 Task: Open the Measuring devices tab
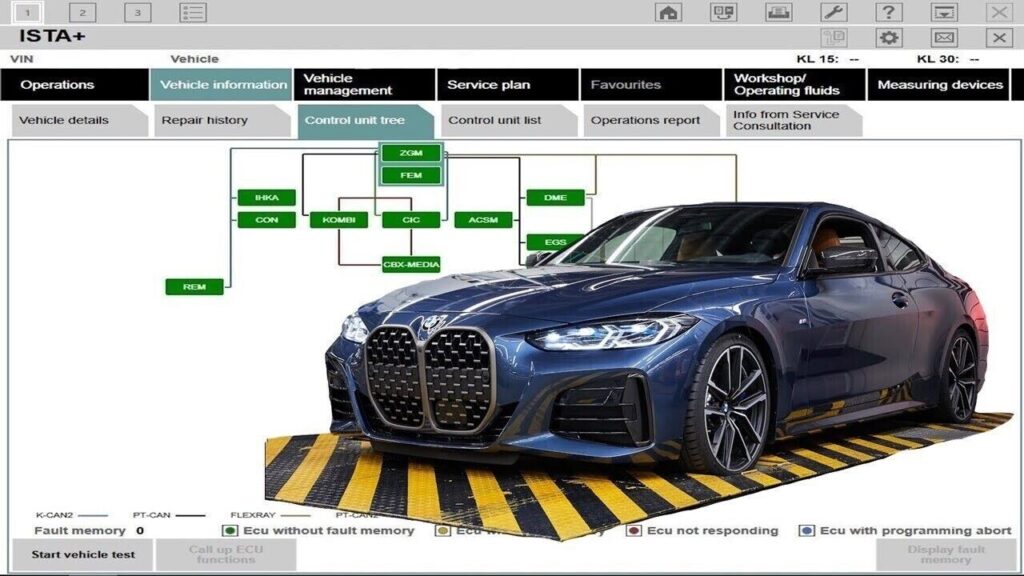point(939,85)
